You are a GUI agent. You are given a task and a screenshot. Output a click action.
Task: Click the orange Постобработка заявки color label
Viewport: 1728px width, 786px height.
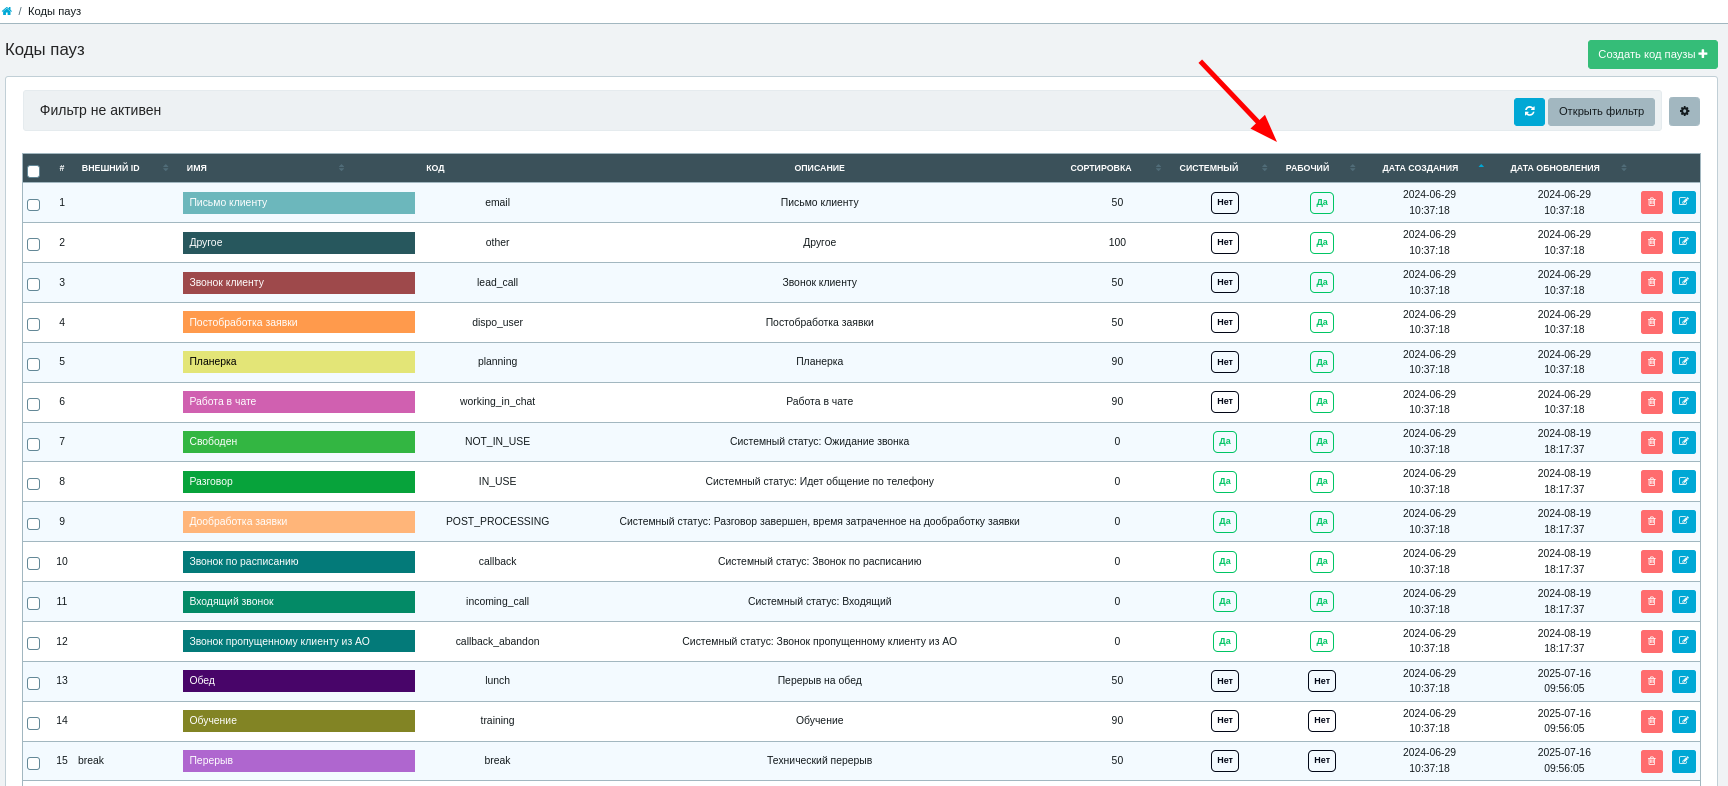299,322
